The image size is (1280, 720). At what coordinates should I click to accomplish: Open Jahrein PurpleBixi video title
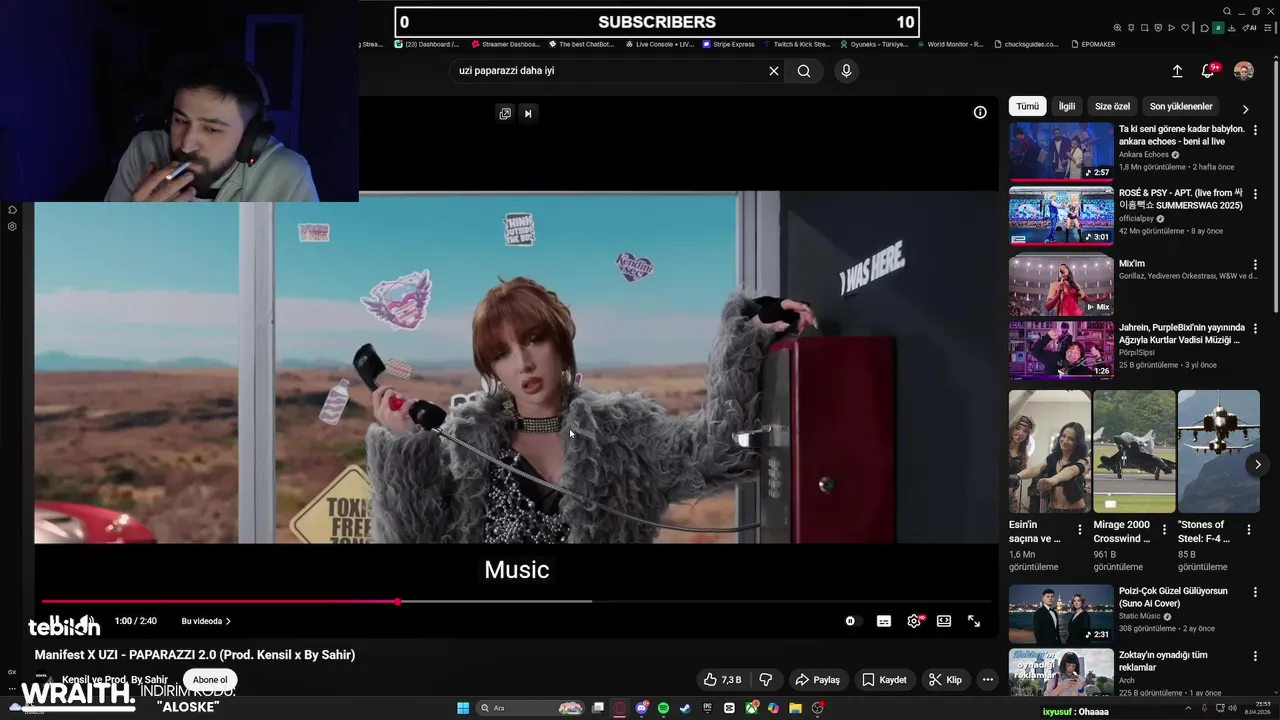[1182, 334]
